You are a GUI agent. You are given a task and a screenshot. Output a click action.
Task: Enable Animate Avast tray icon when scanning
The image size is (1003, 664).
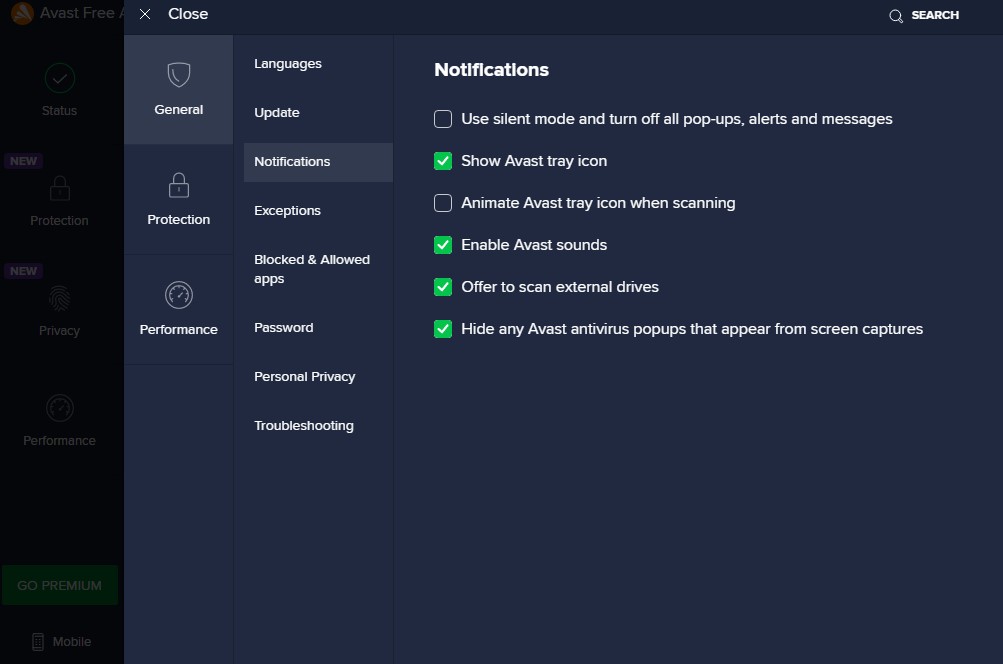pyautogui.click(x=443, y=203)
